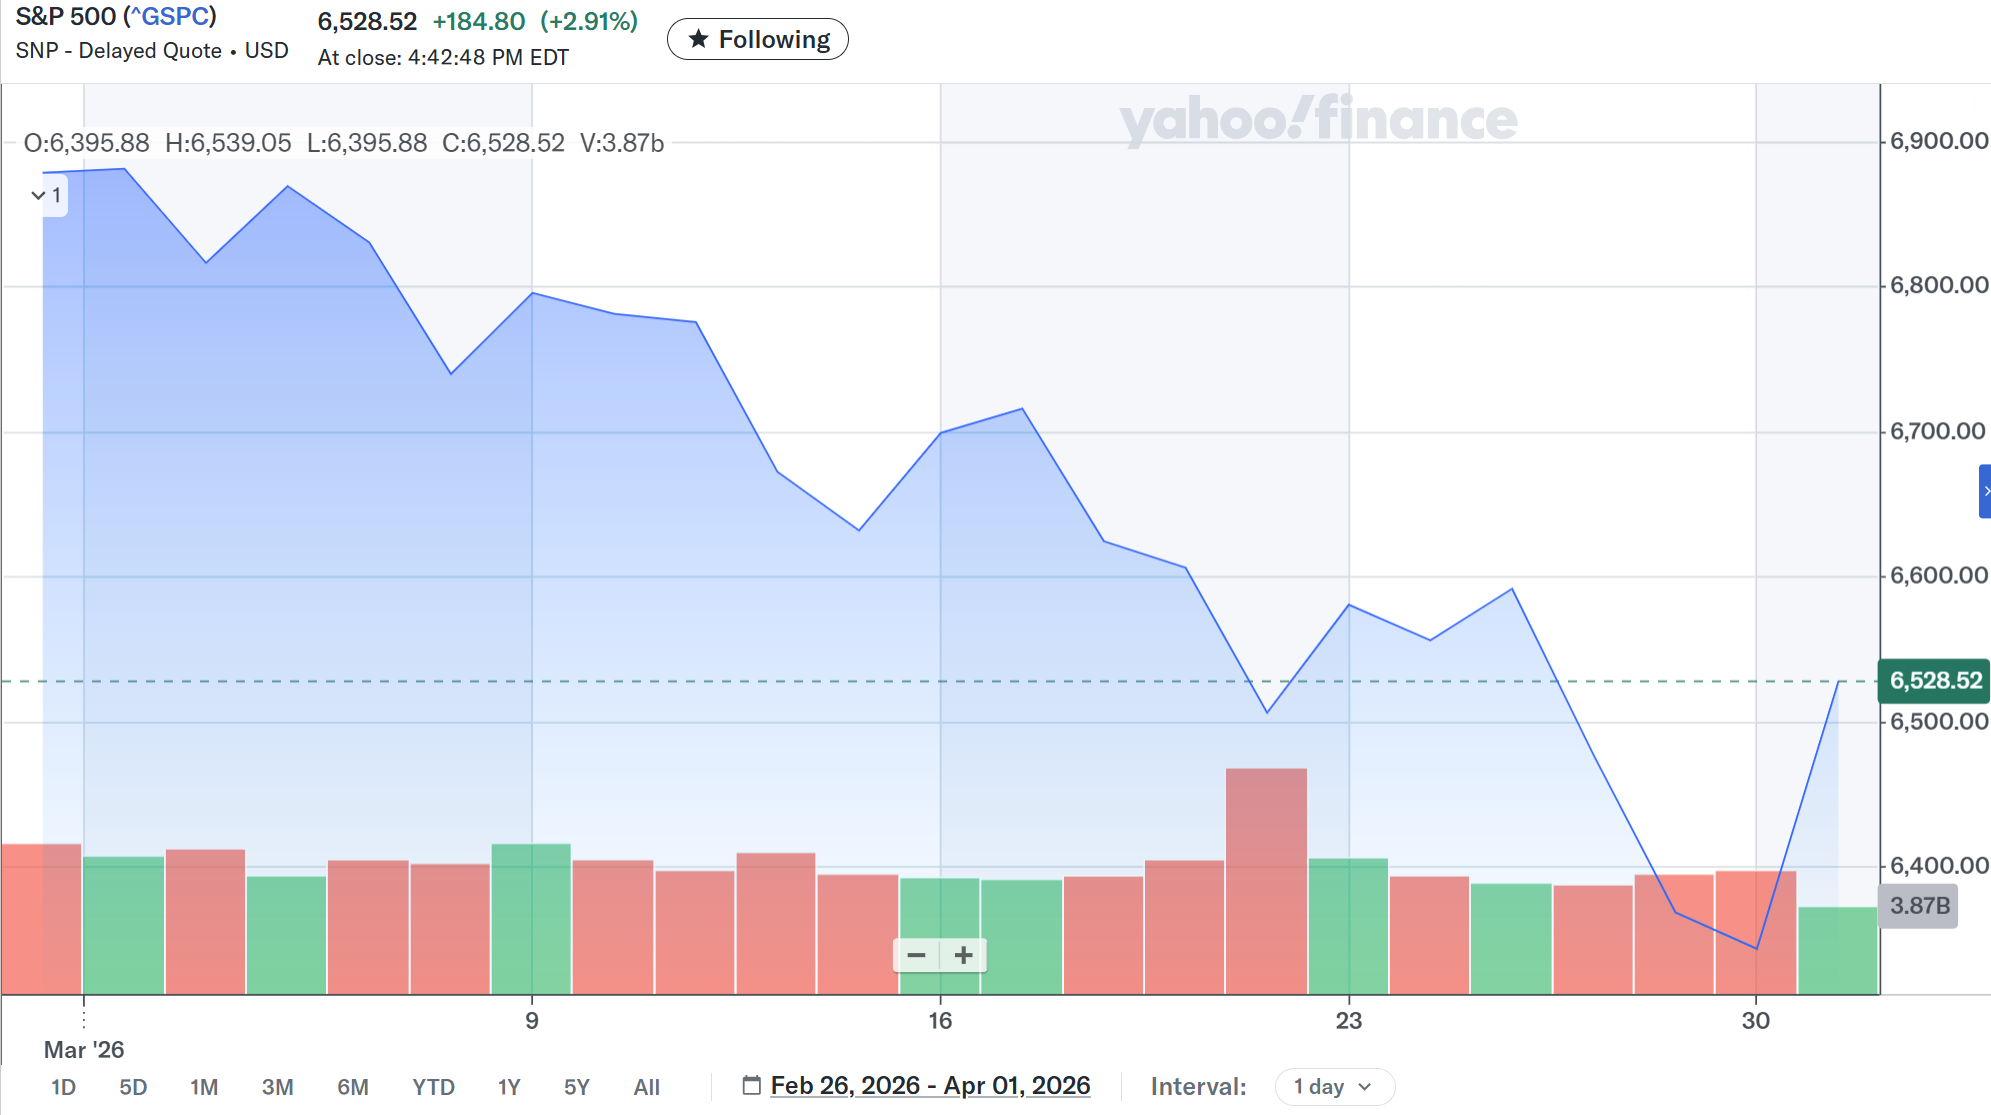Click the zoom in plus icon
Viewport: 1991px width, 1115px height.
click(963, 956)
